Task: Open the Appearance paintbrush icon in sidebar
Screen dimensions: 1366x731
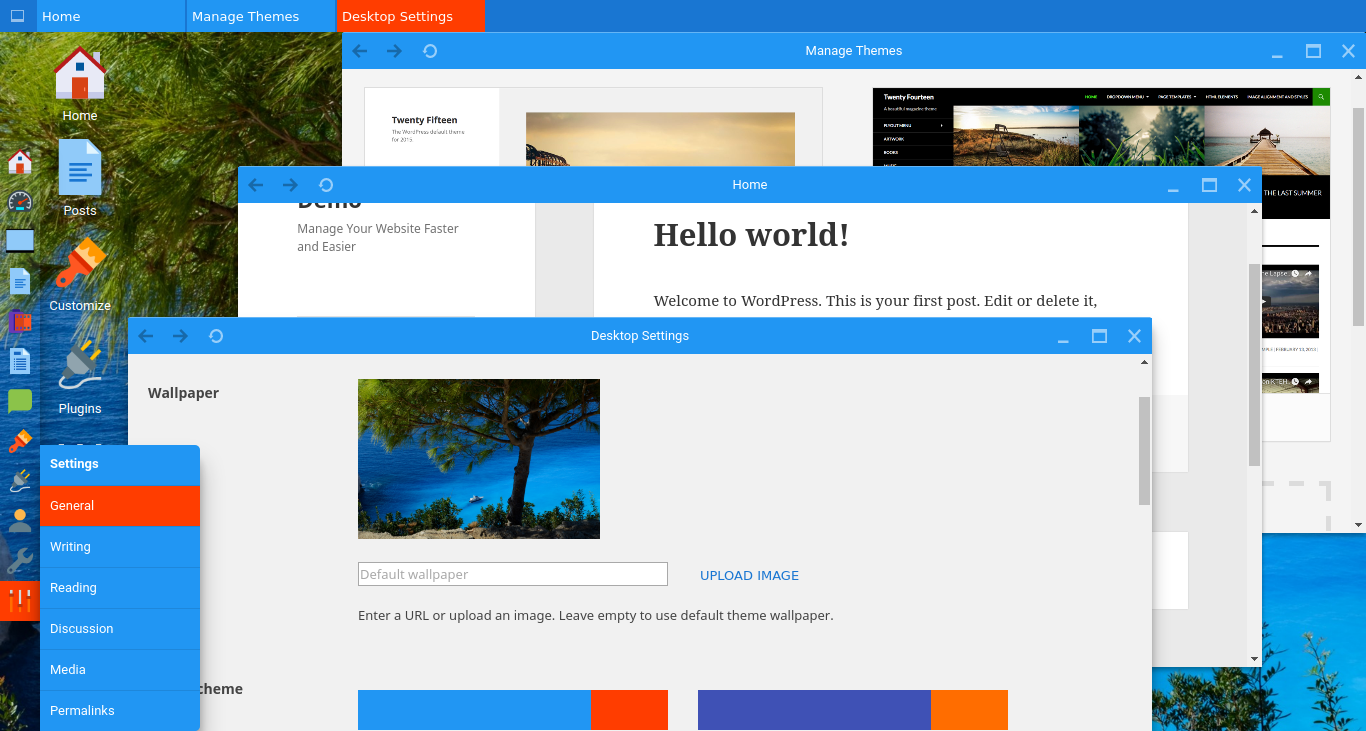Action: coord(20,441)
